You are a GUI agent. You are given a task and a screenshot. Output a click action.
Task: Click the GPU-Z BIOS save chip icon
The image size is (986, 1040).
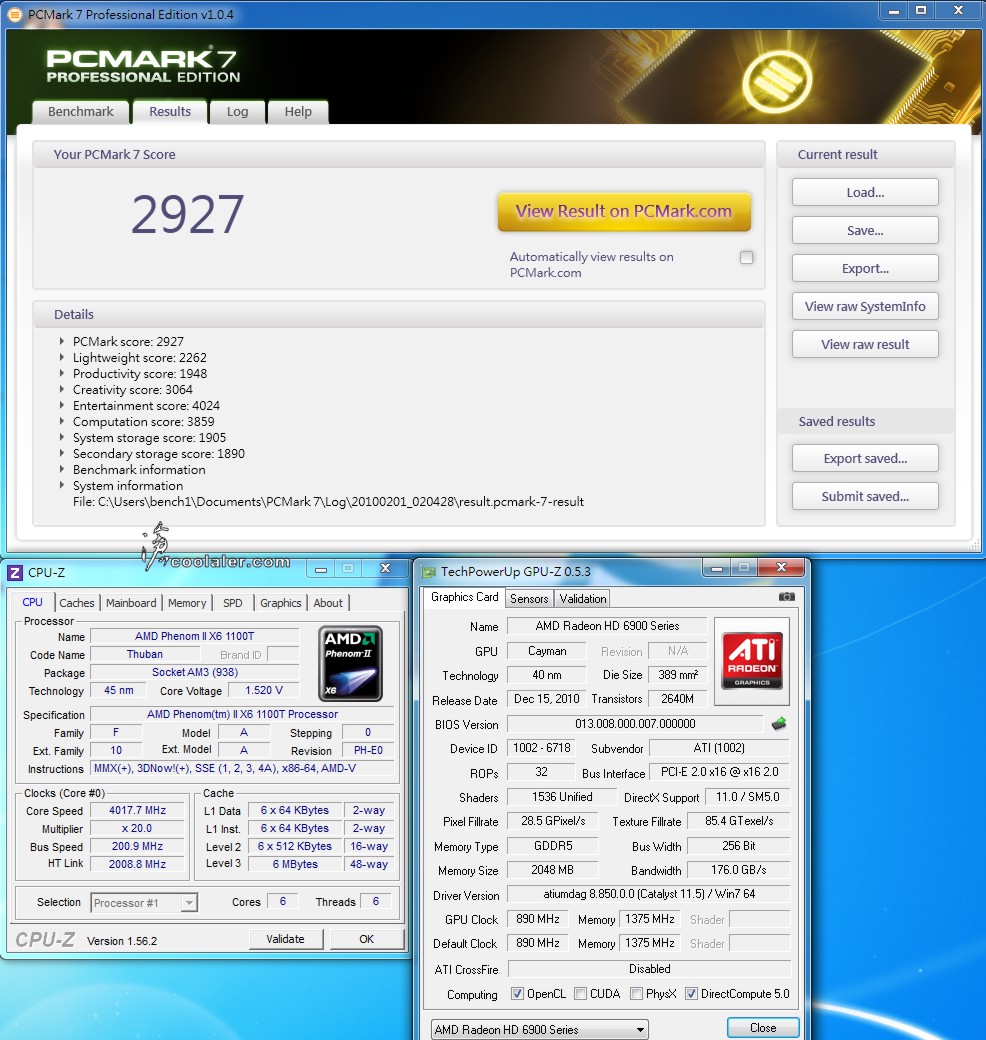point(779,724)
